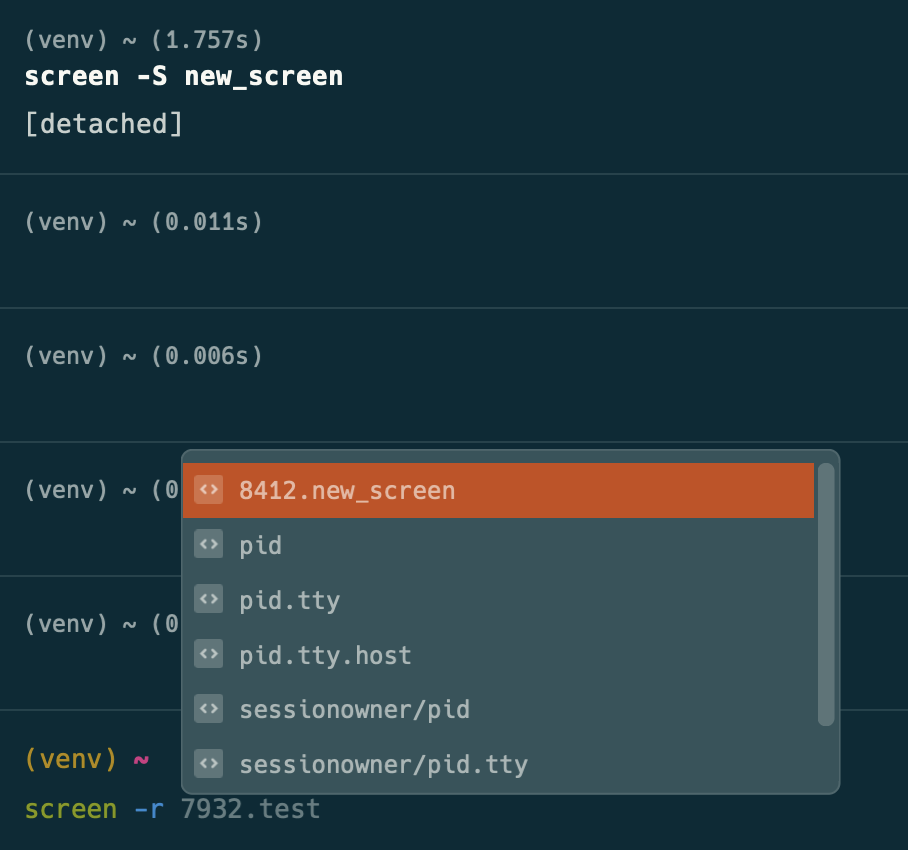The width and height of the screenshot is (908, 850).
Task: Click the [detached] output text
Action: click(103, 123)
